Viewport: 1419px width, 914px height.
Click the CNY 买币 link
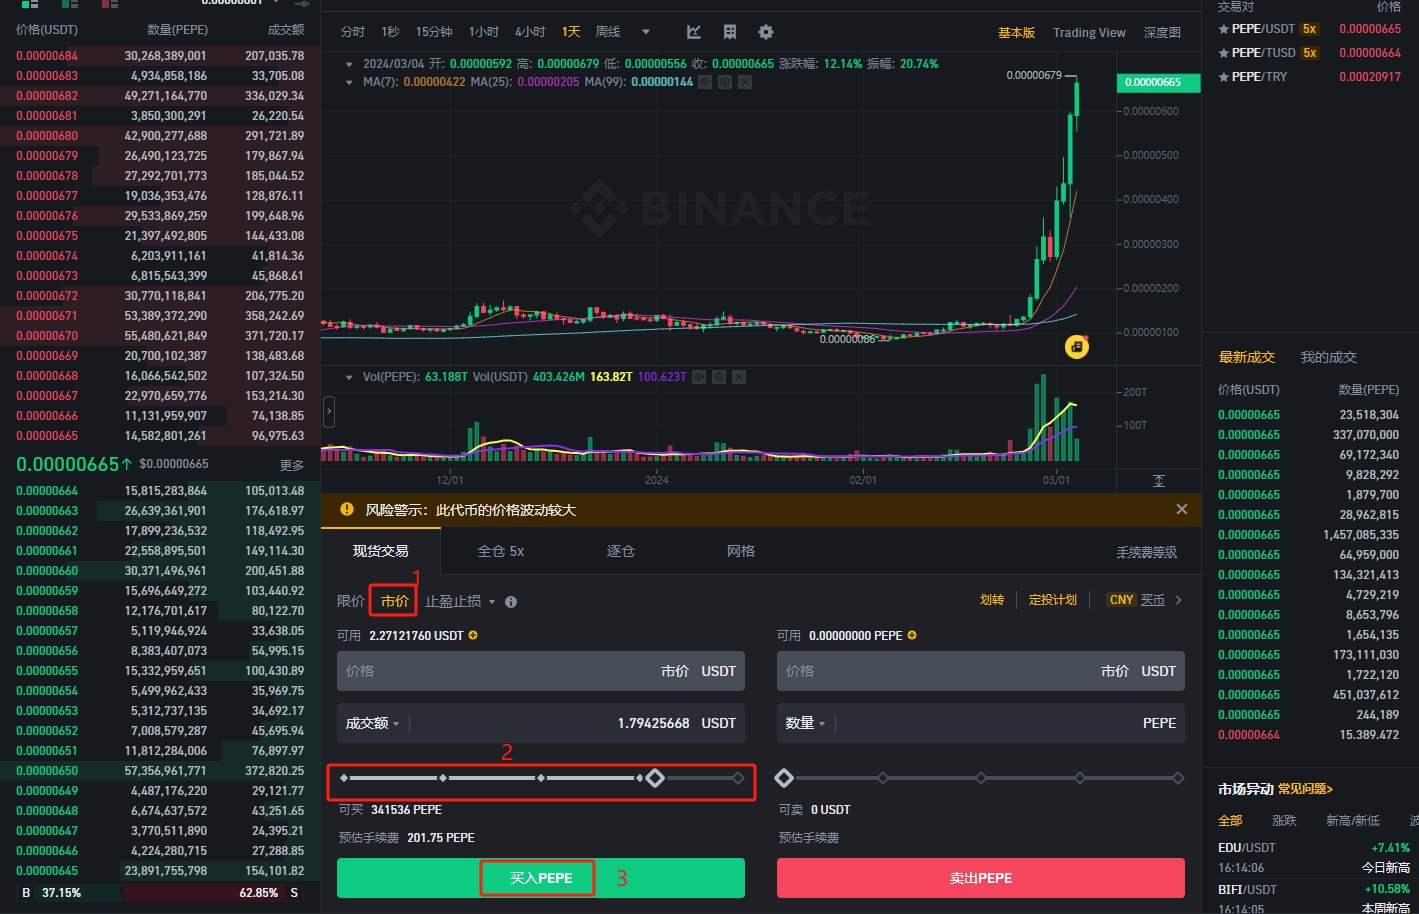click(x=1136, y=600)
